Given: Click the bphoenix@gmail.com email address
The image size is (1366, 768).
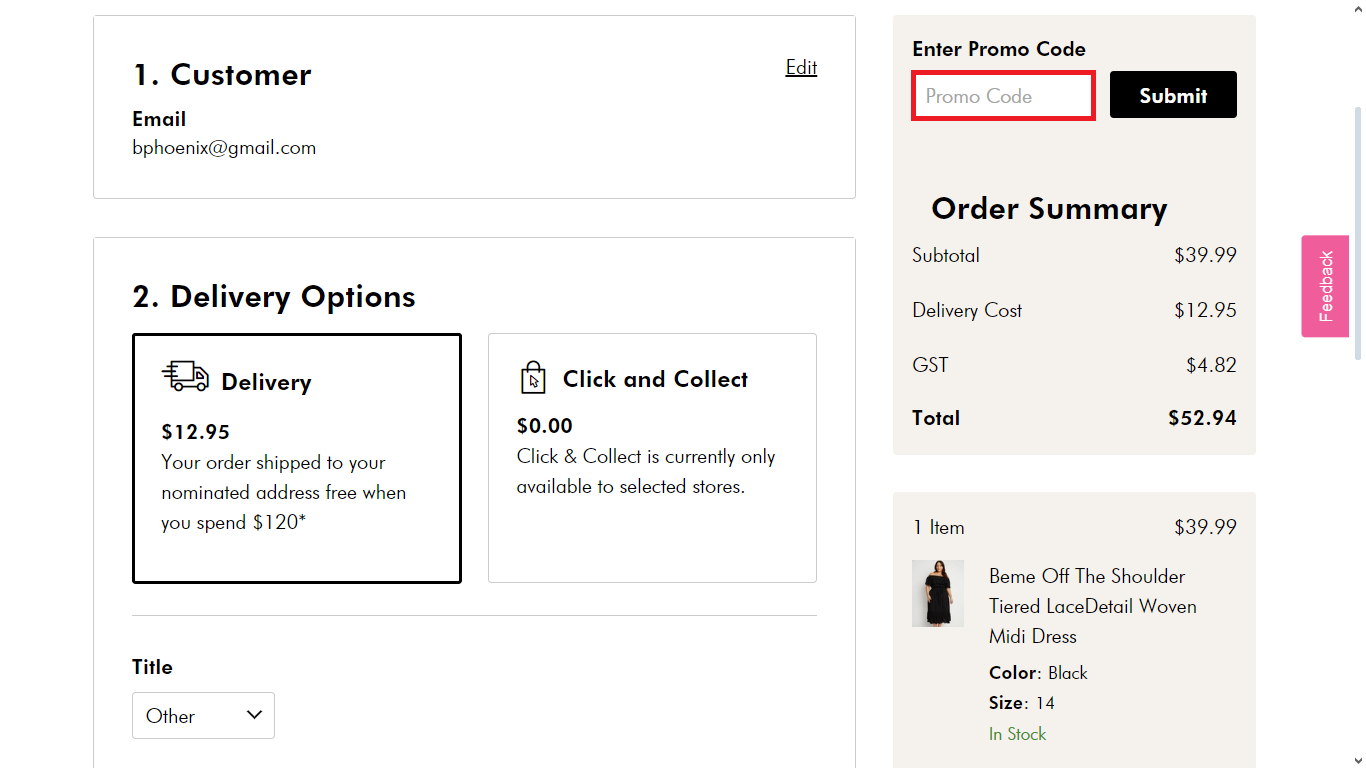Looking at the screenshot, I should (224, 148).
